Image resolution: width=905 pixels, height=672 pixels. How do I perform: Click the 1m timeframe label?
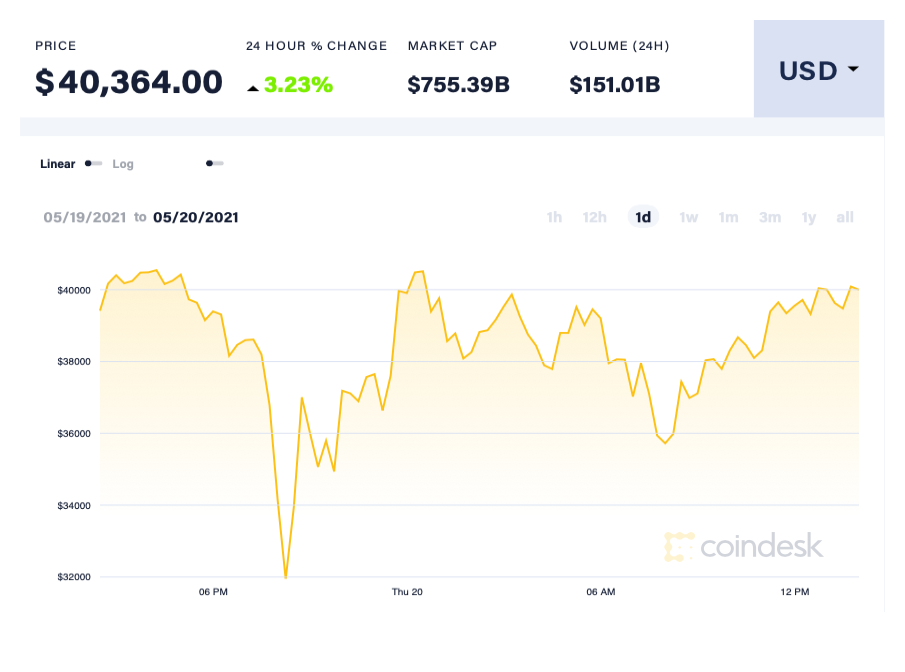click(728, 217)
